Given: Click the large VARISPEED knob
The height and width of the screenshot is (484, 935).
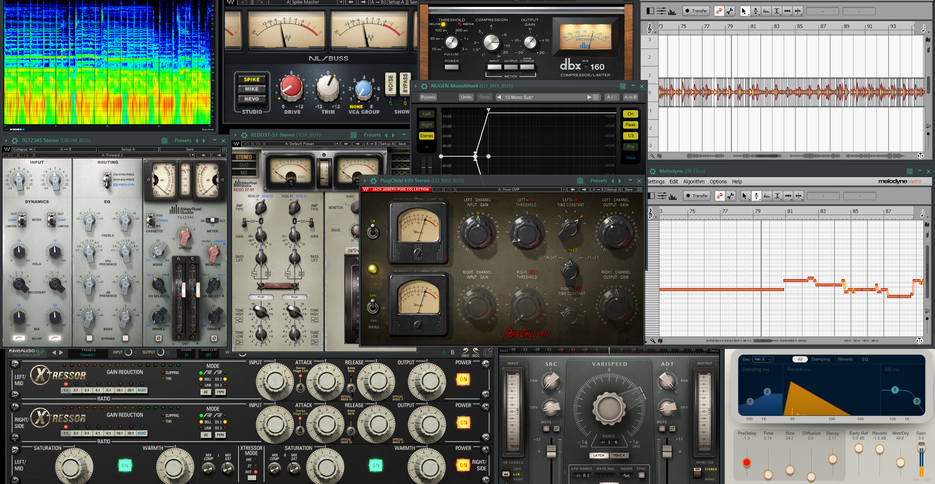Looking at the screenshot, I should (609, 408).
